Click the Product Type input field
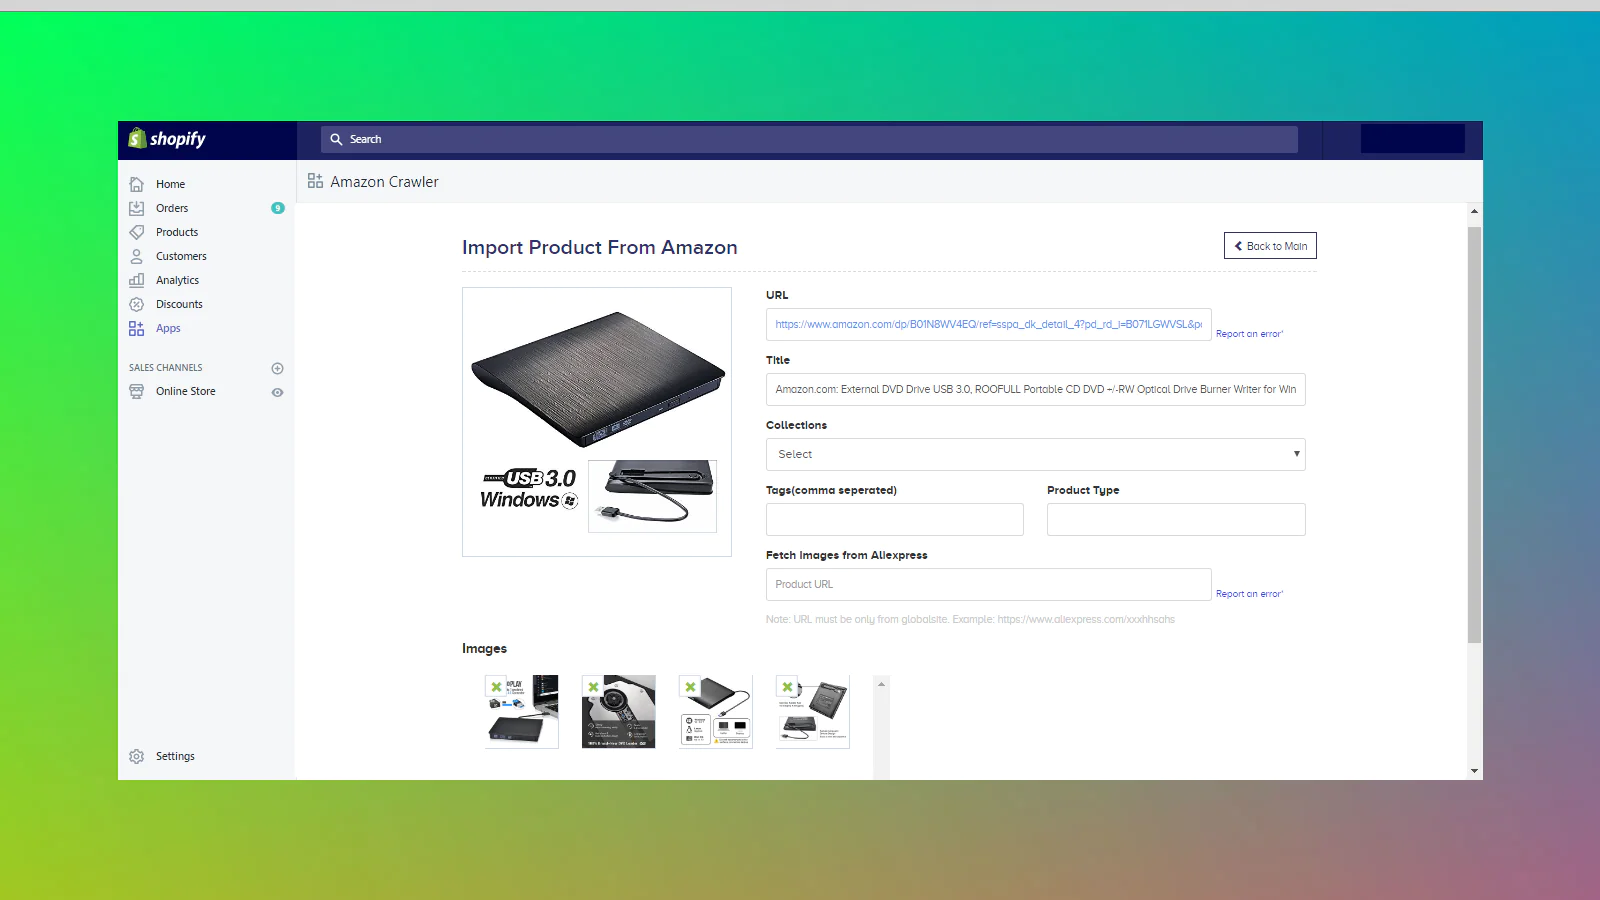Screen dimensions: 1600x900 [1176, 519]
